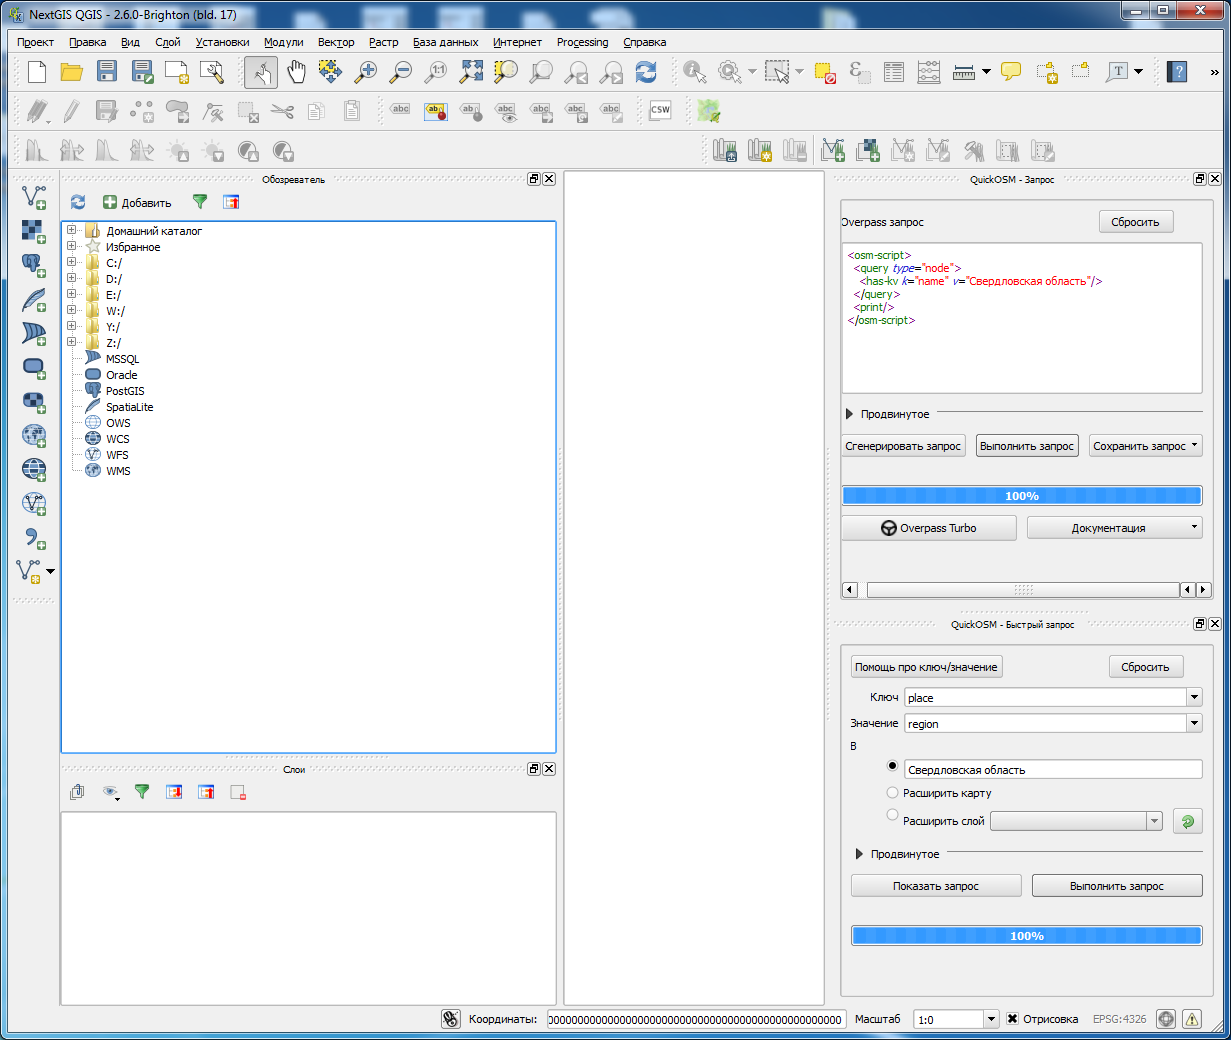Open the Вектор menu
This screenshot has height=1040, width=1231.
pos(336,42)
